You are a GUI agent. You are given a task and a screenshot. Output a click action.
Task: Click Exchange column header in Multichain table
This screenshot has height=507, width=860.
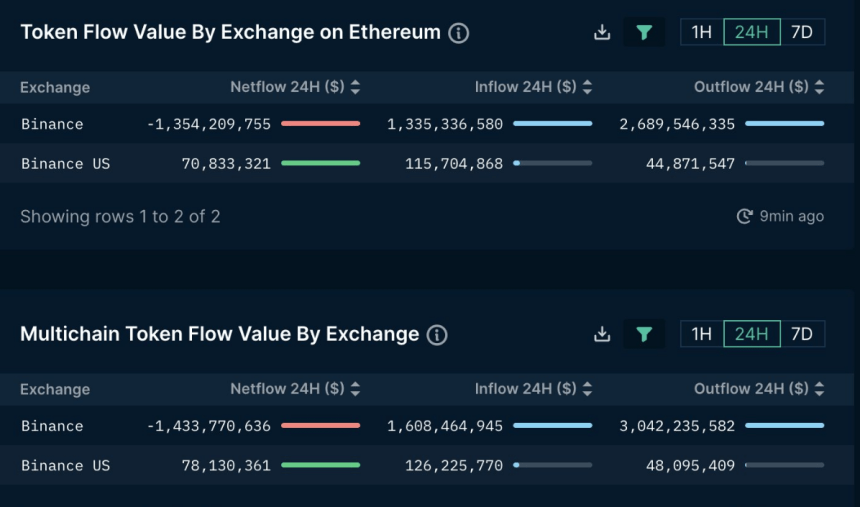click(x=55, y=389)
